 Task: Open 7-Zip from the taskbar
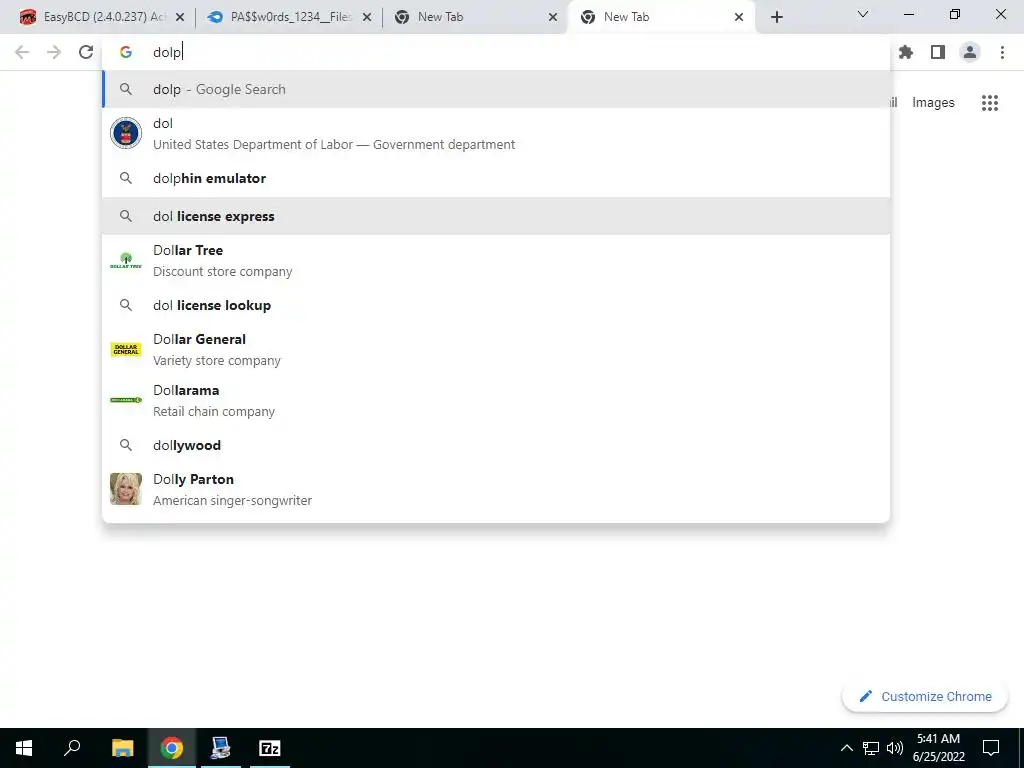tap(270, 748)
